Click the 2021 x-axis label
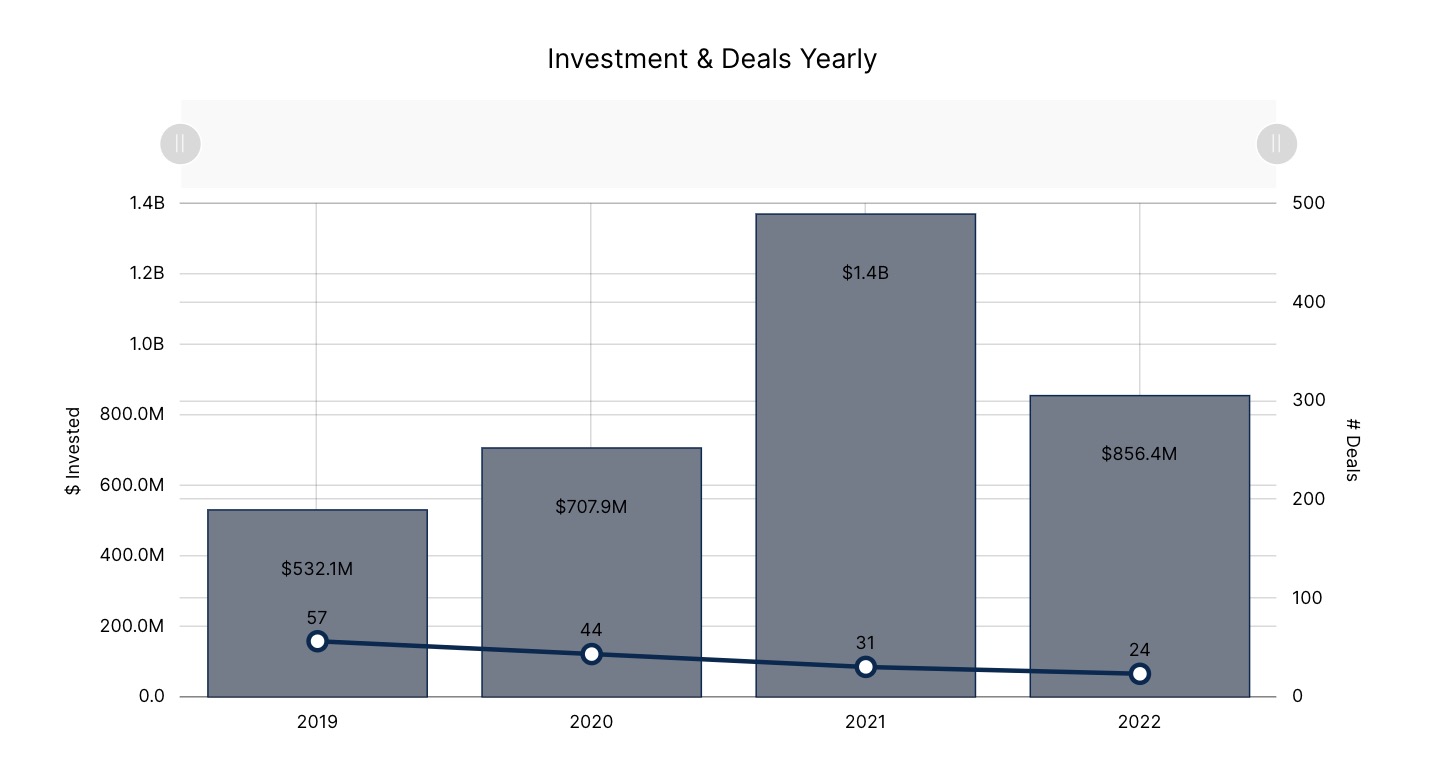The height and width of the screenshot is (758, 1430). [865, 722]
